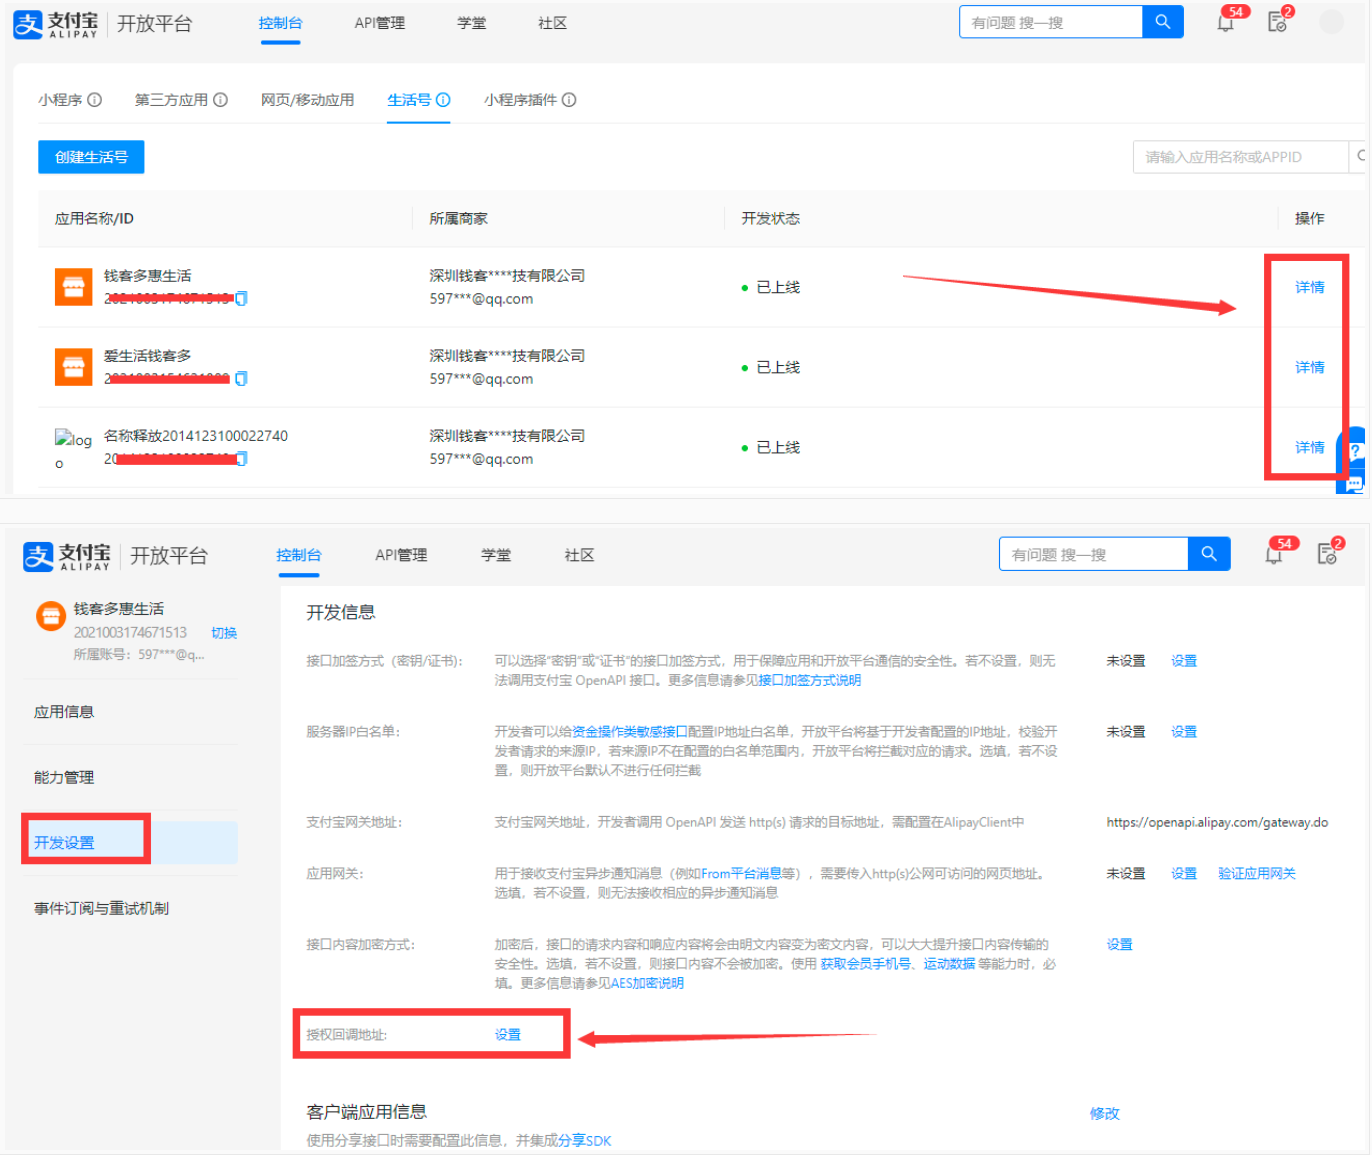Viewport: 1372px width, 1155px height.
Task: Click the user avatar in top header
Action: (1331, 22)
